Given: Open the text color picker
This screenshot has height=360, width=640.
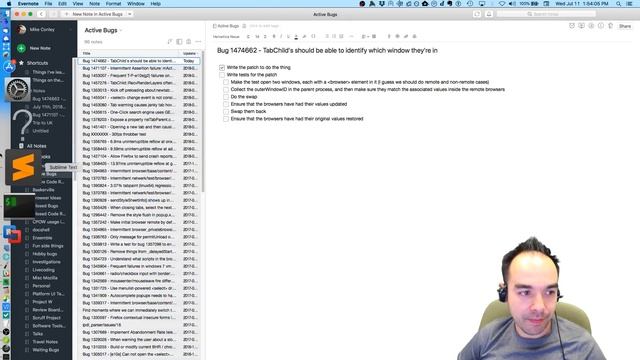Looking at the screenshot, I should [x=296, y=36].
